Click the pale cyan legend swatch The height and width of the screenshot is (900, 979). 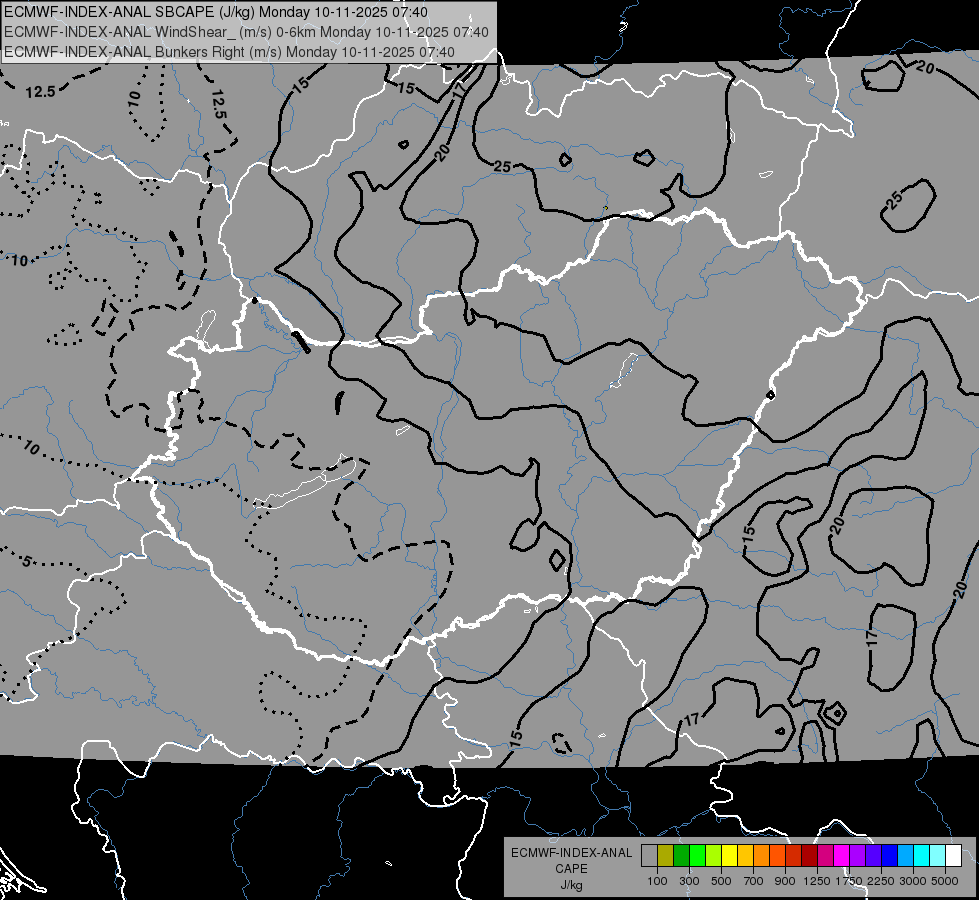937,856
